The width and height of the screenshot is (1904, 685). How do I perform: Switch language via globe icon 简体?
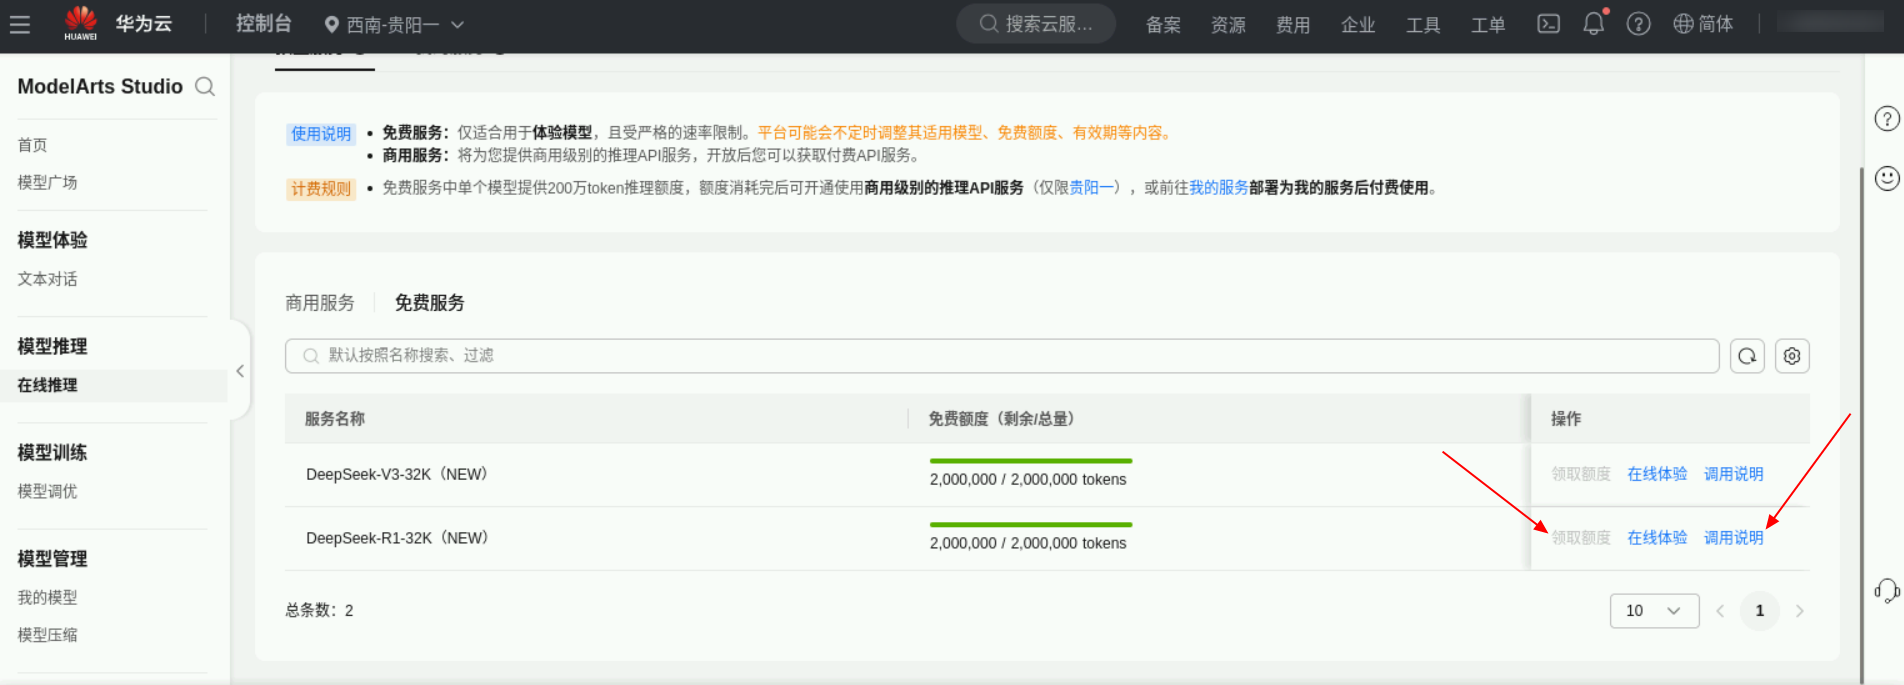[x=1703, y=24]
